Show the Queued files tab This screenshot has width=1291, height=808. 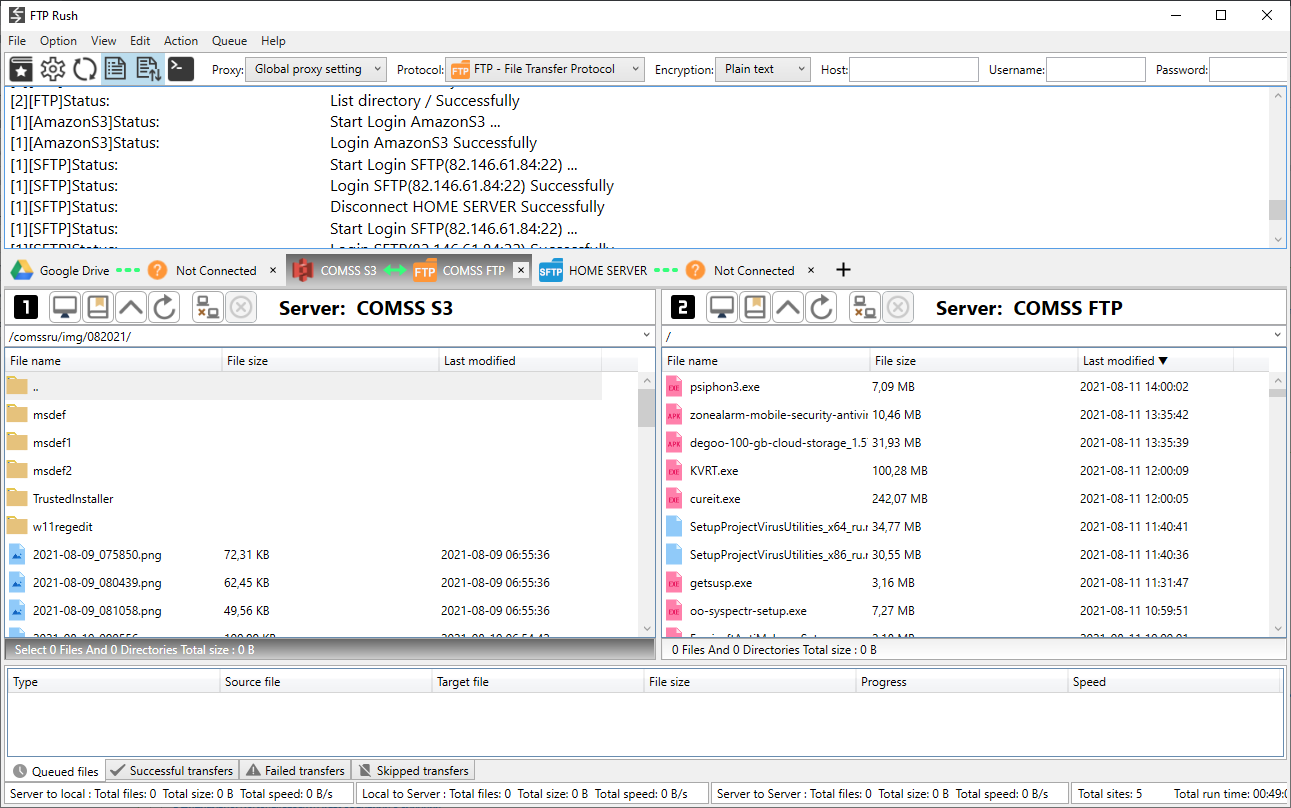[x=55, y=771]
